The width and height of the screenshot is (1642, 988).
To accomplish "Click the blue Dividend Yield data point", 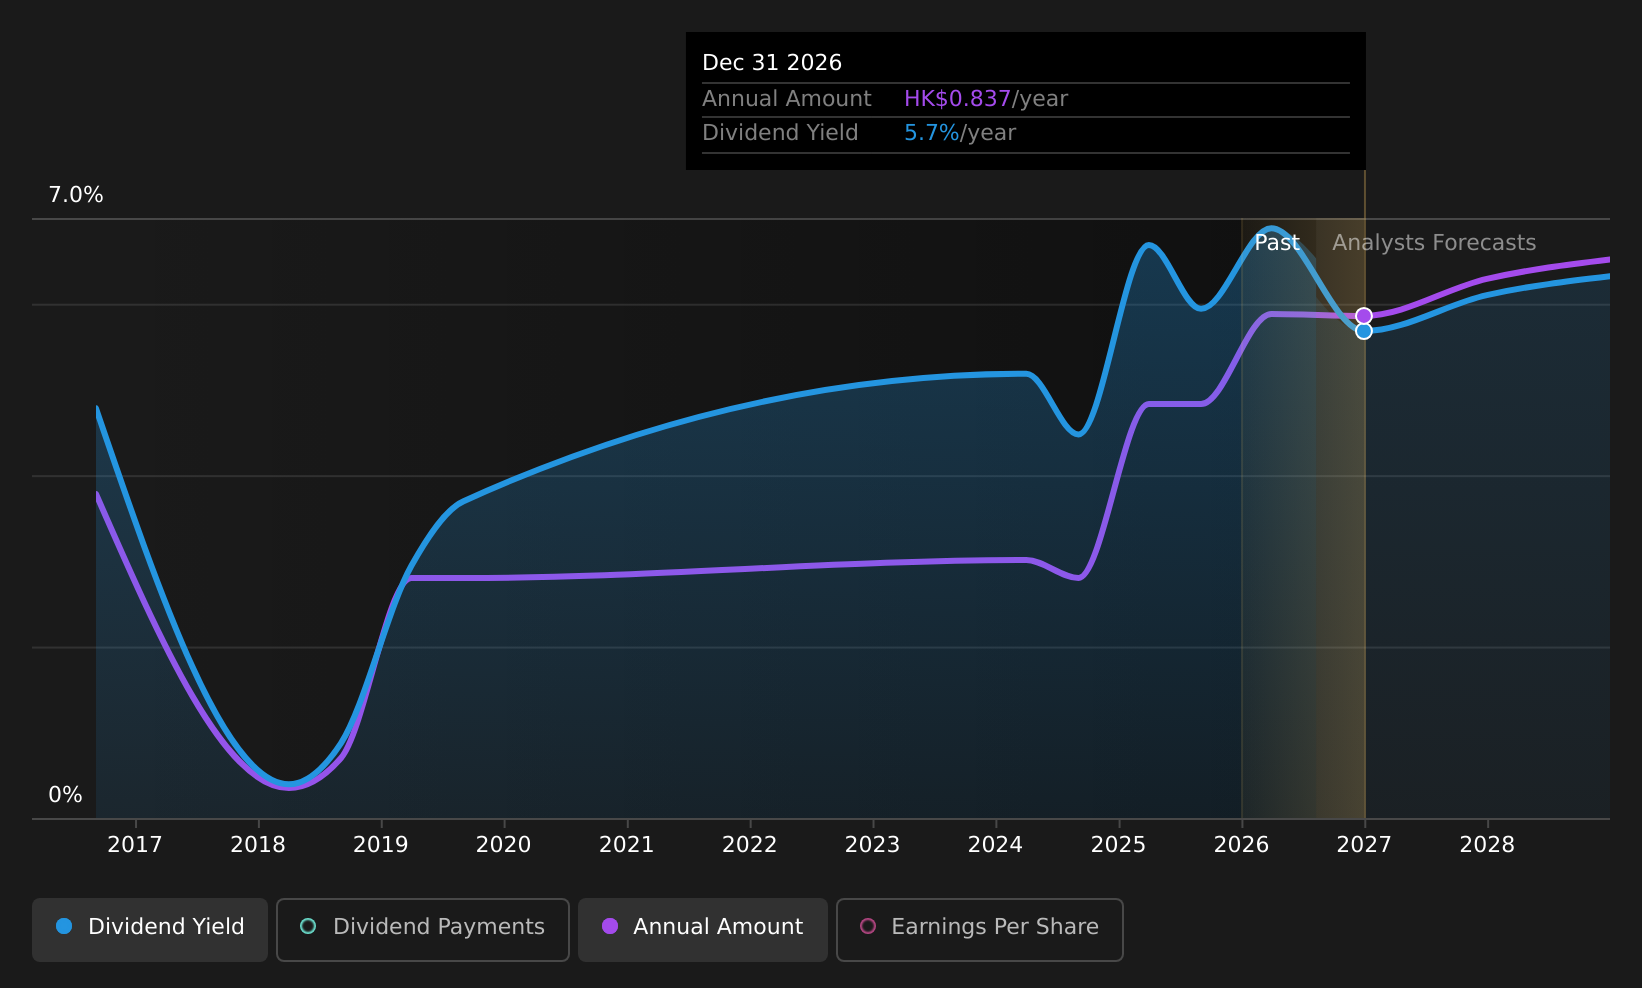I will pyautogui.click(x=1364, y=331).
